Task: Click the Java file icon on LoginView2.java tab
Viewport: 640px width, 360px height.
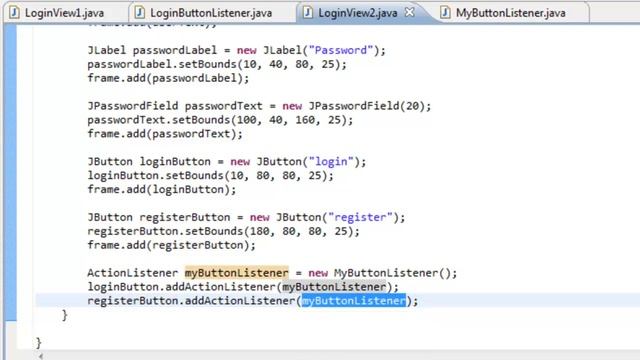Action: pyautogui.click(x=308, y=13)
